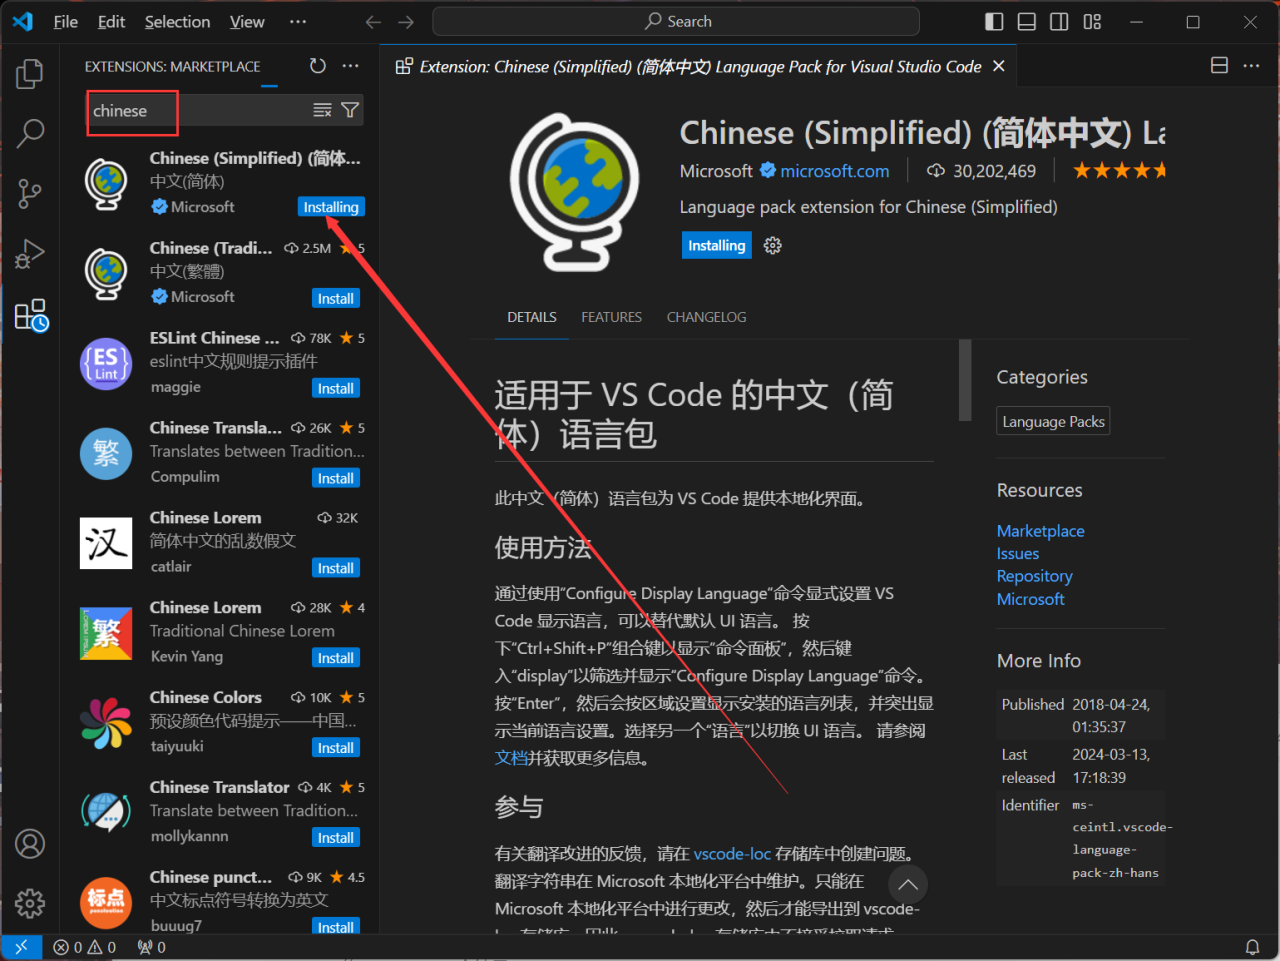Open the Microsoft resource link
Screen dimensions: 1280x961
[1031, 599]
